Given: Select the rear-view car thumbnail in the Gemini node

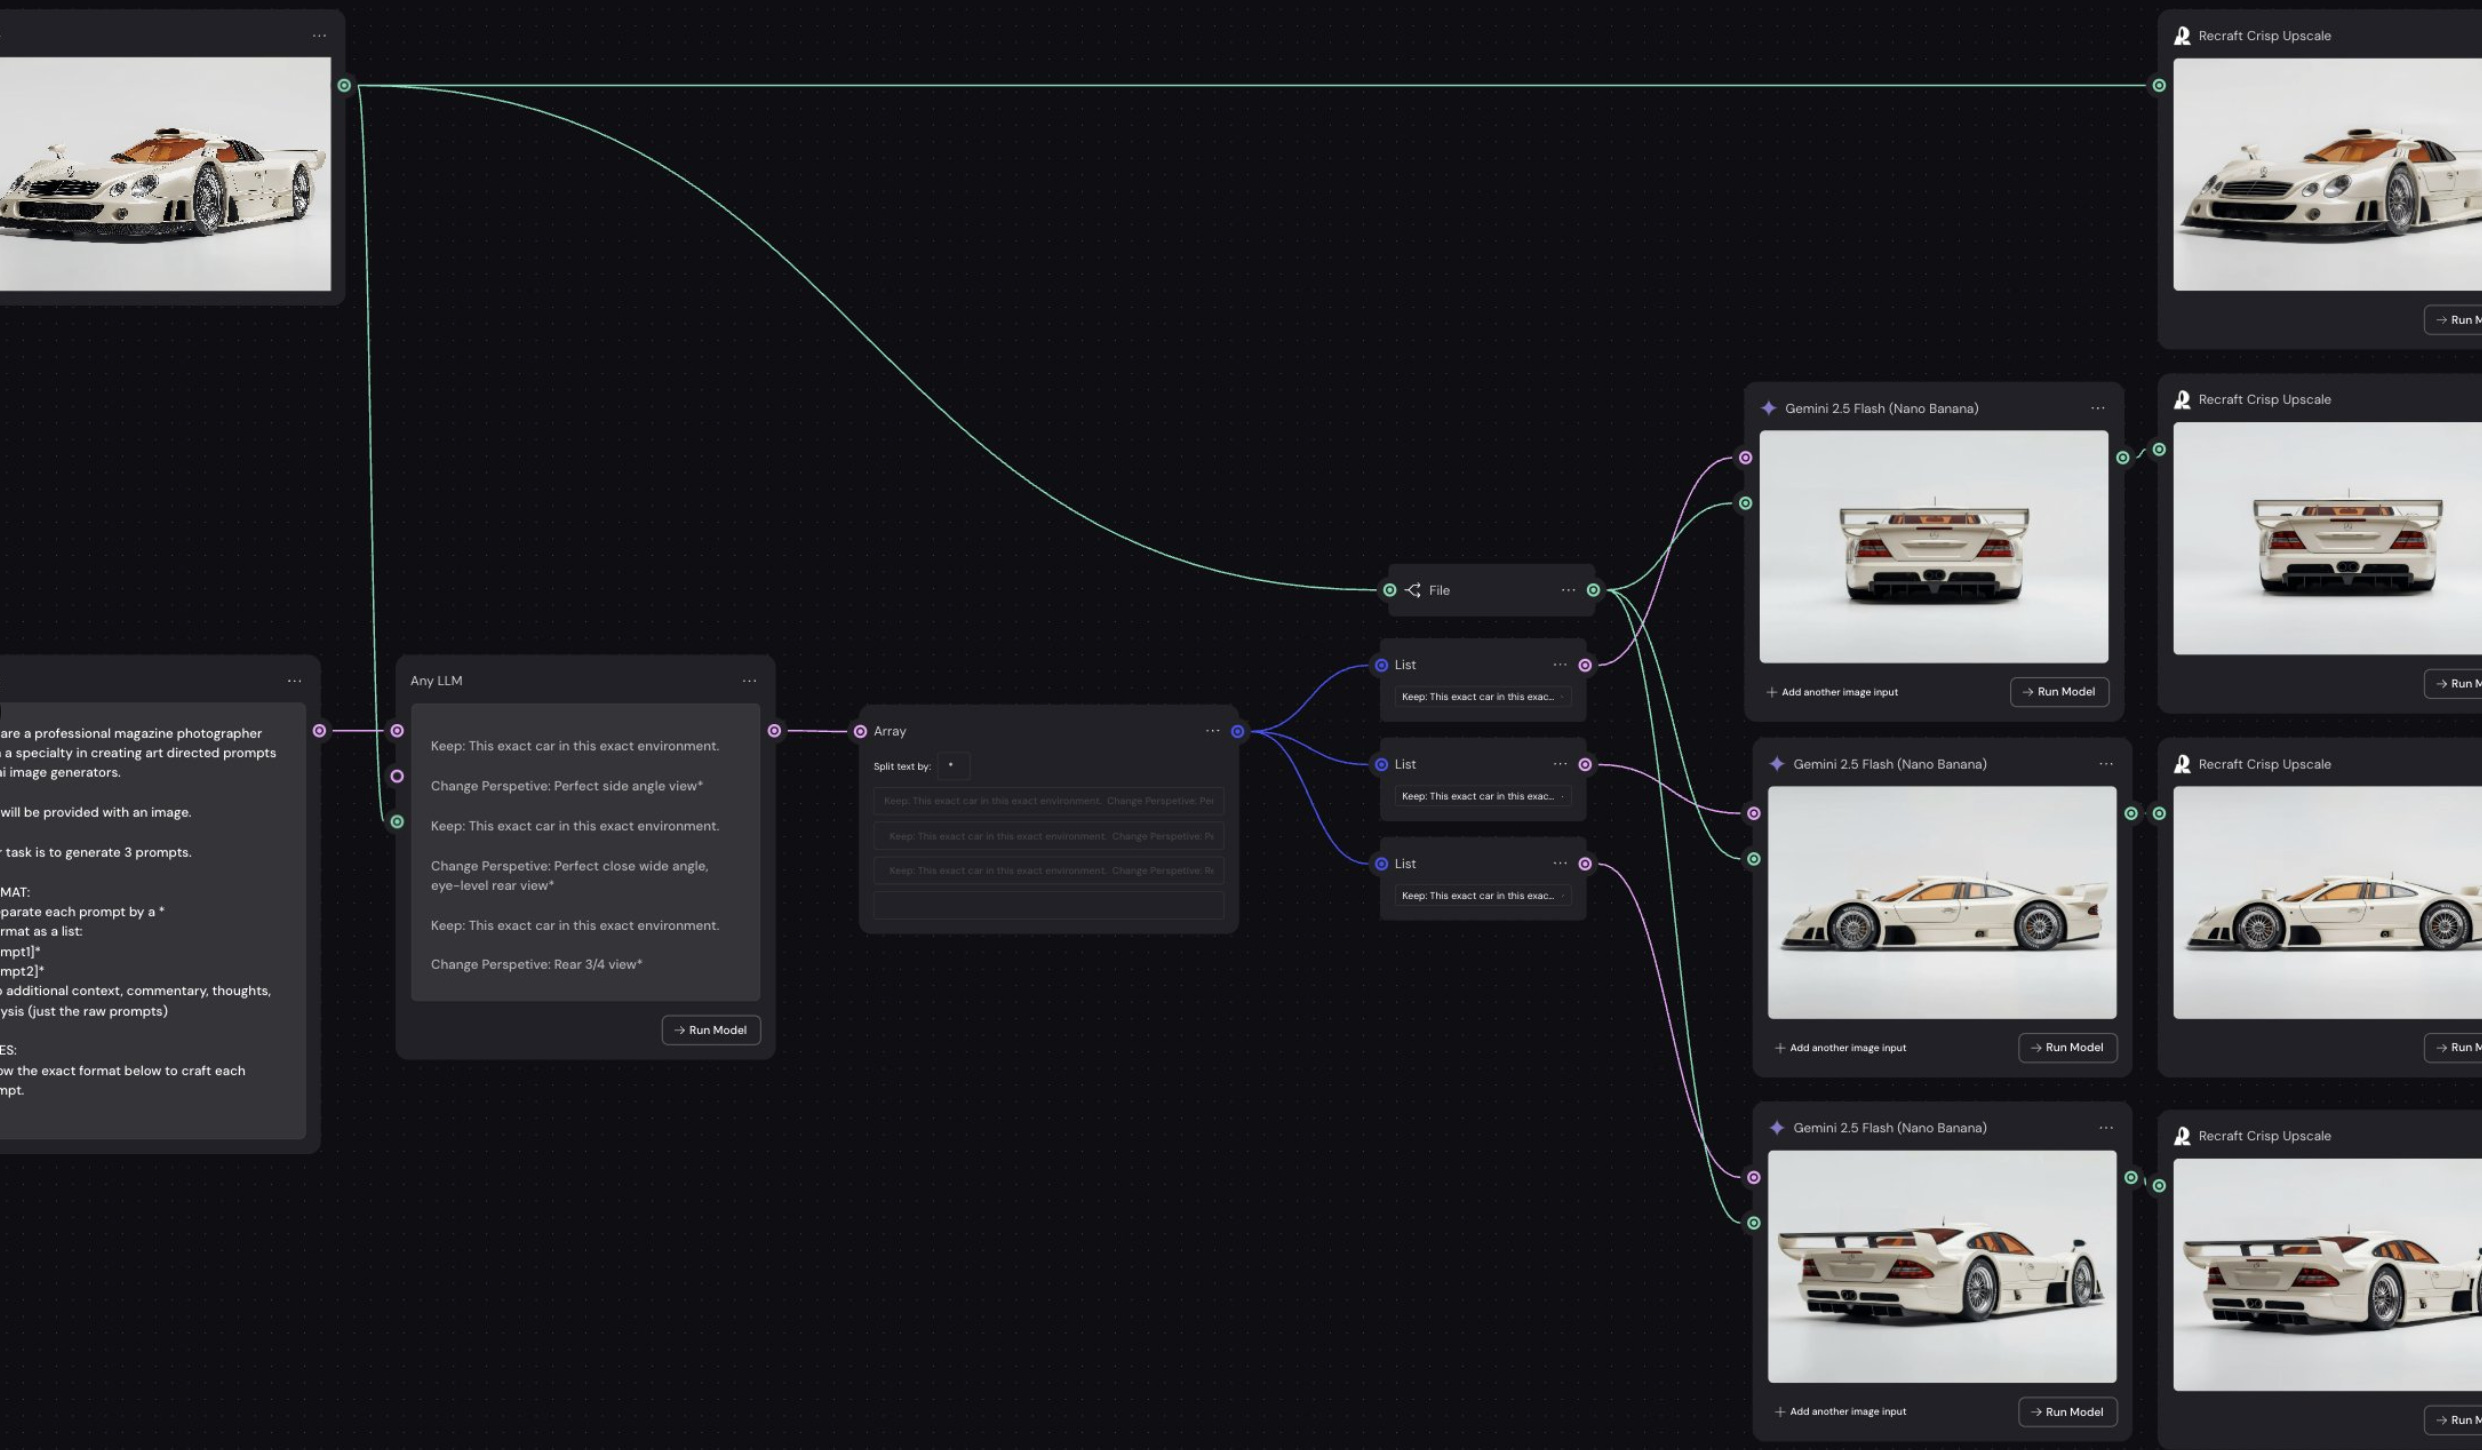Looking at the screenshot, I should point(1933,547).
